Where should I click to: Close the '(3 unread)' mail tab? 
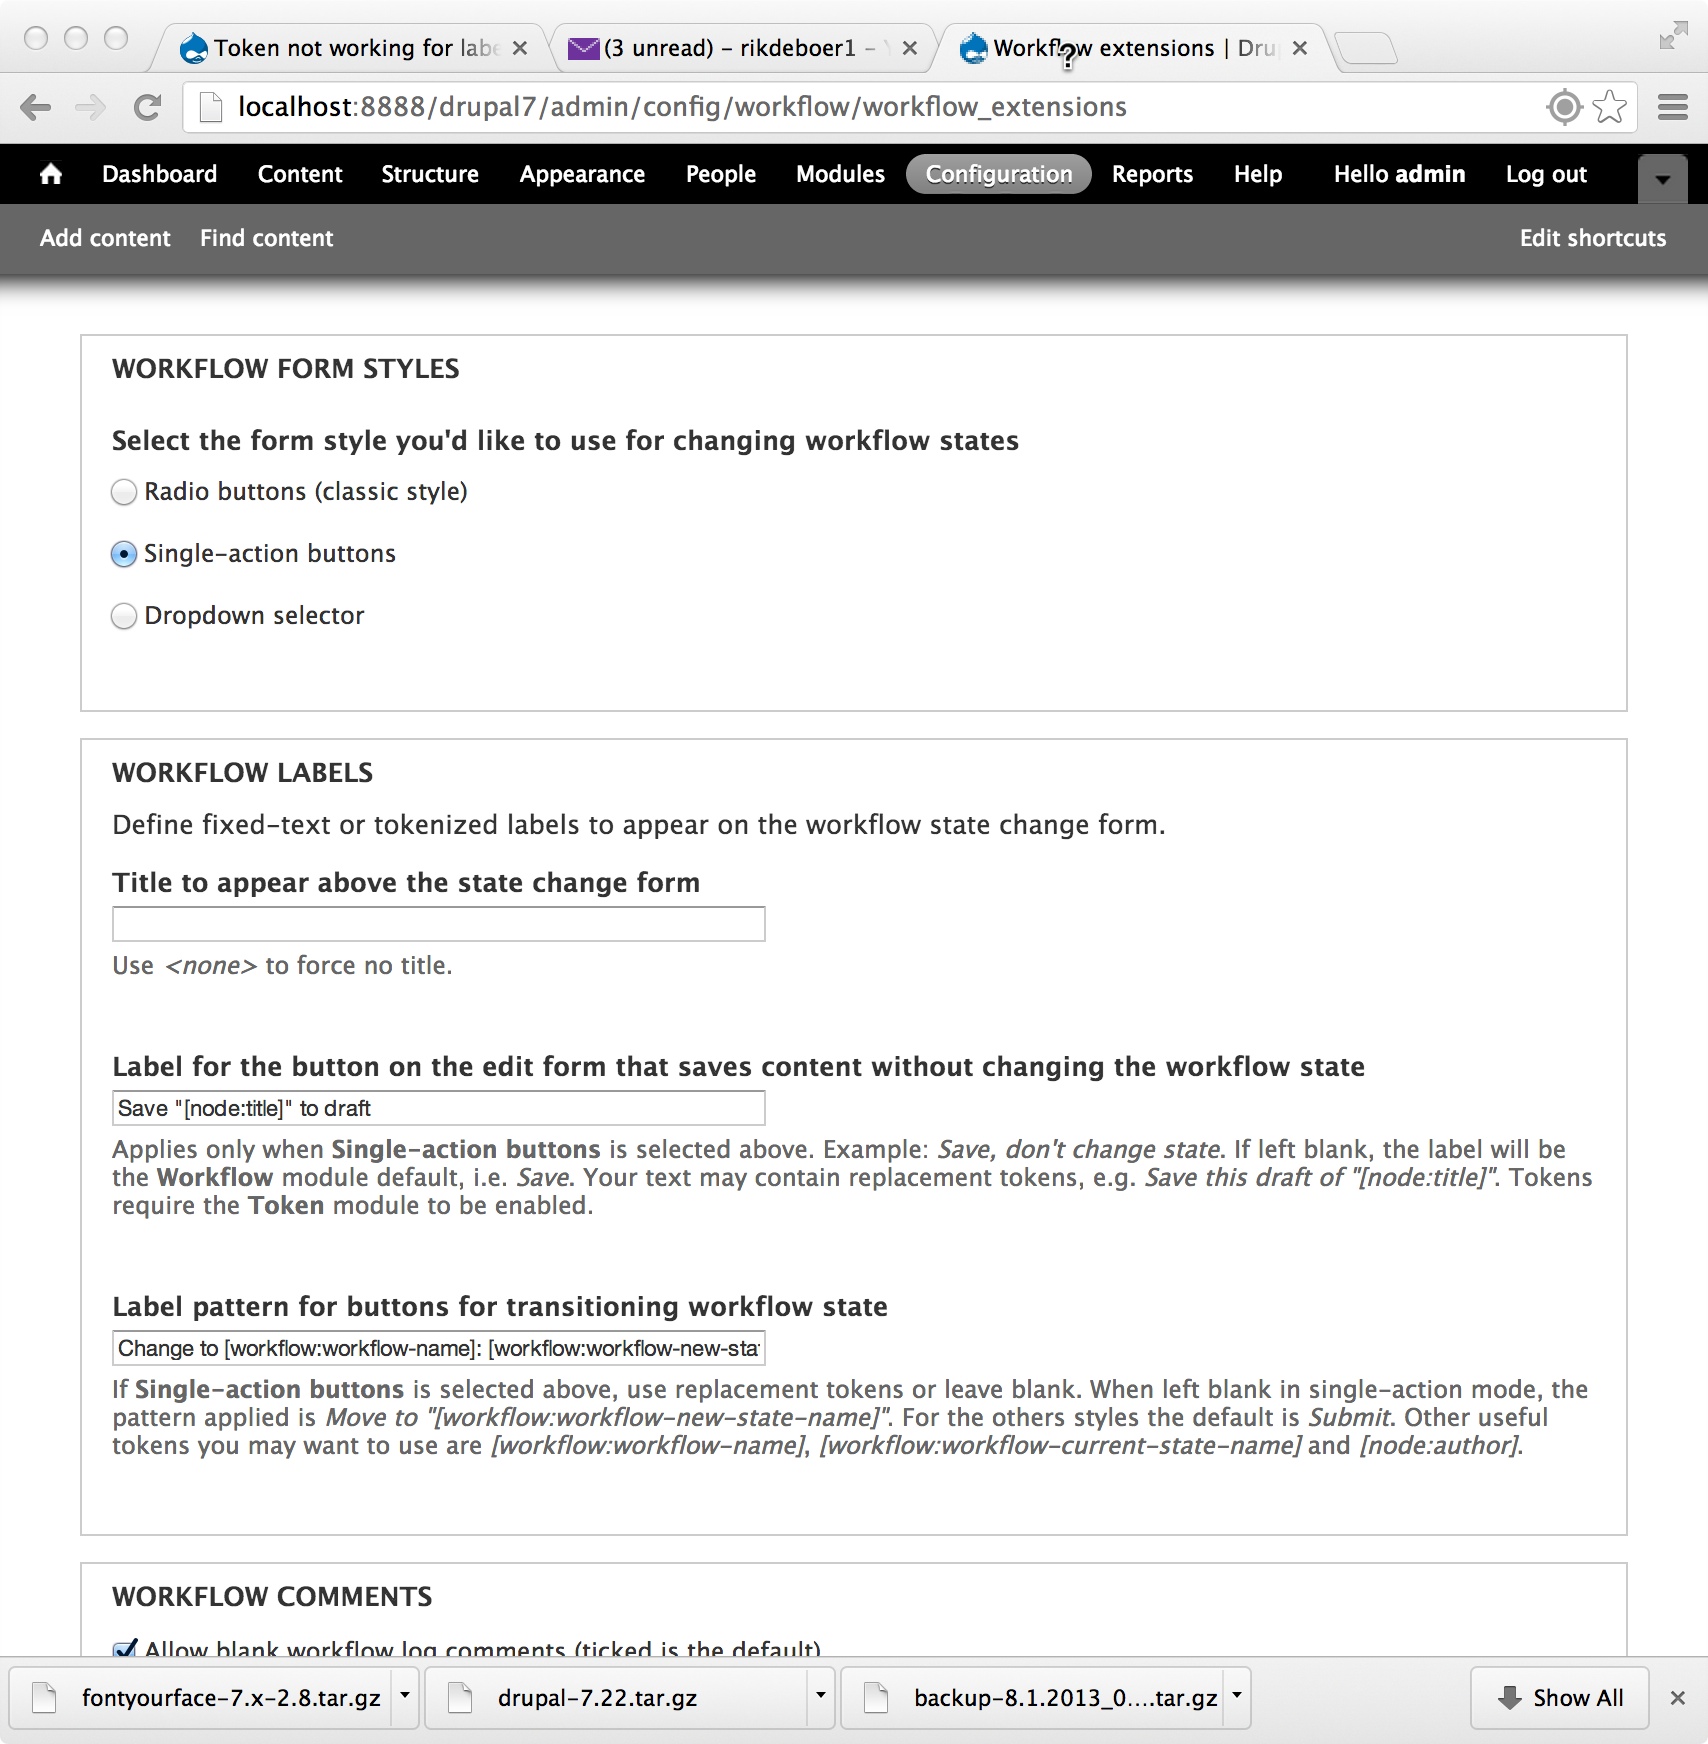pos(909,48)
